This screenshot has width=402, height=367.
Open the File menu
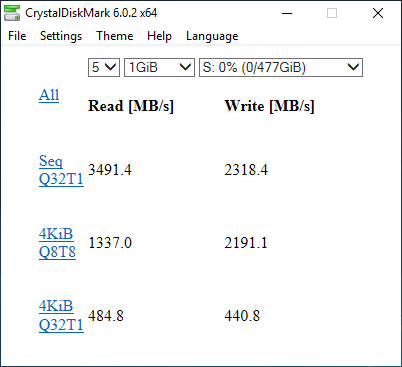(17, 36)
